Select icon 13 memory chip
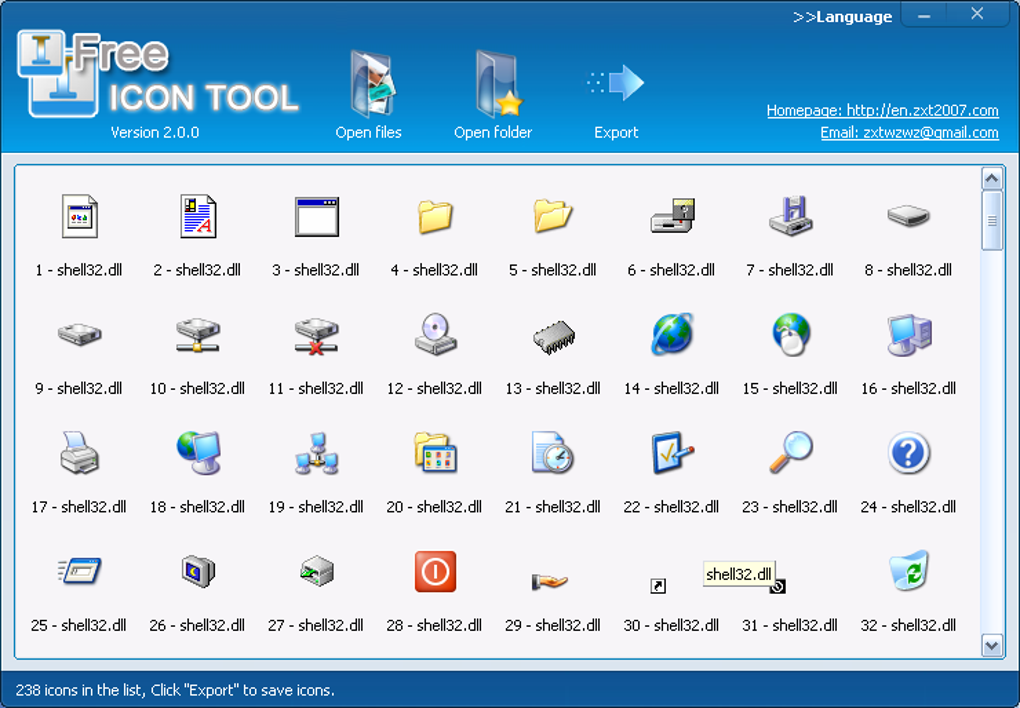 pyautogui.click(x=553, y=337)
